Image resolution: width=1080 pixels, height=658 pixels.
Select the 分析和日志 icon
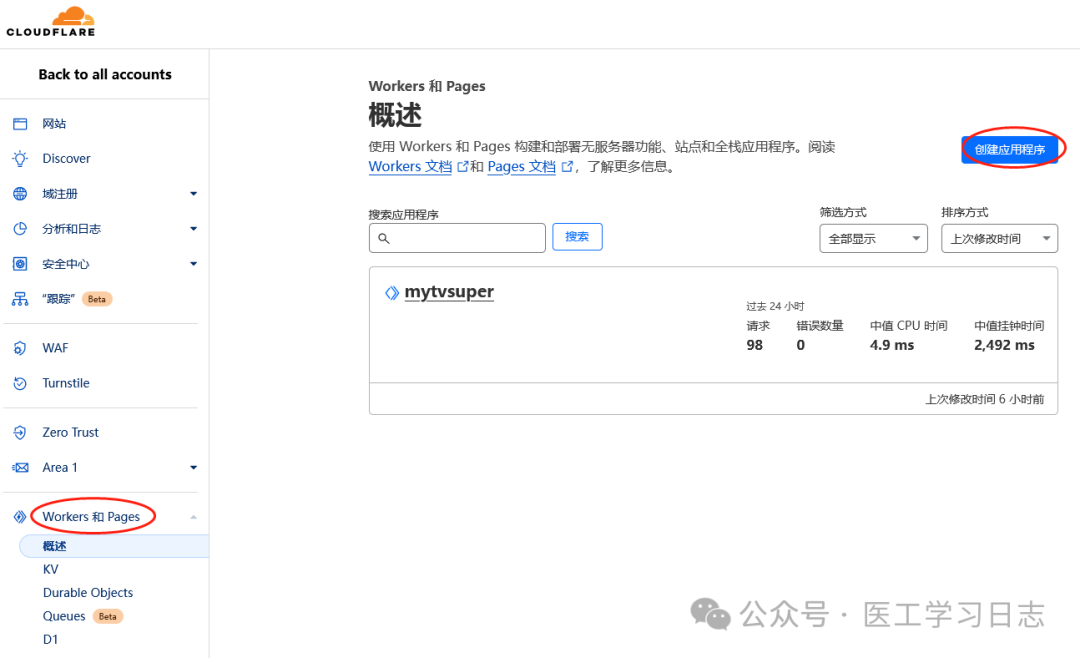tap(19, 228)
